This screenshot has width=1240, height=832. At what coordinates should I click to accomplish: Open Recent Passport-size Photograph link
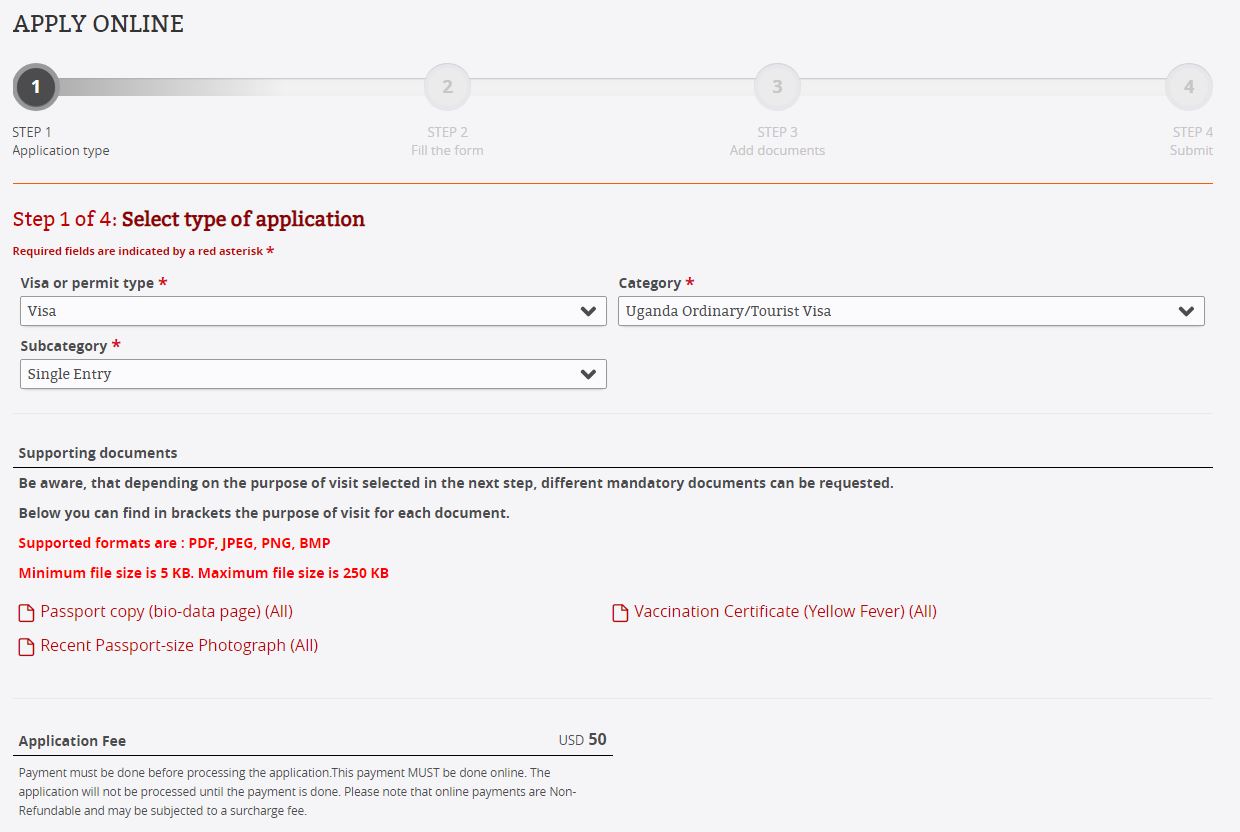pos(179,645)
